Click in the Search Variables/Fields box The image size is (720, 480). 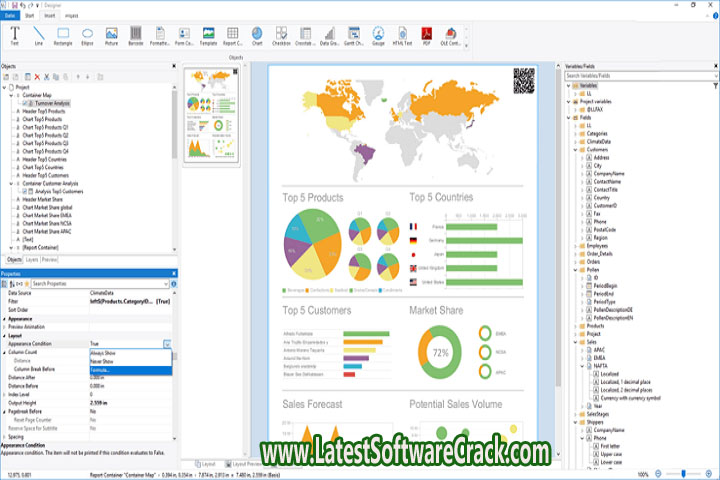pyautogui.click(x=640, y=76)
